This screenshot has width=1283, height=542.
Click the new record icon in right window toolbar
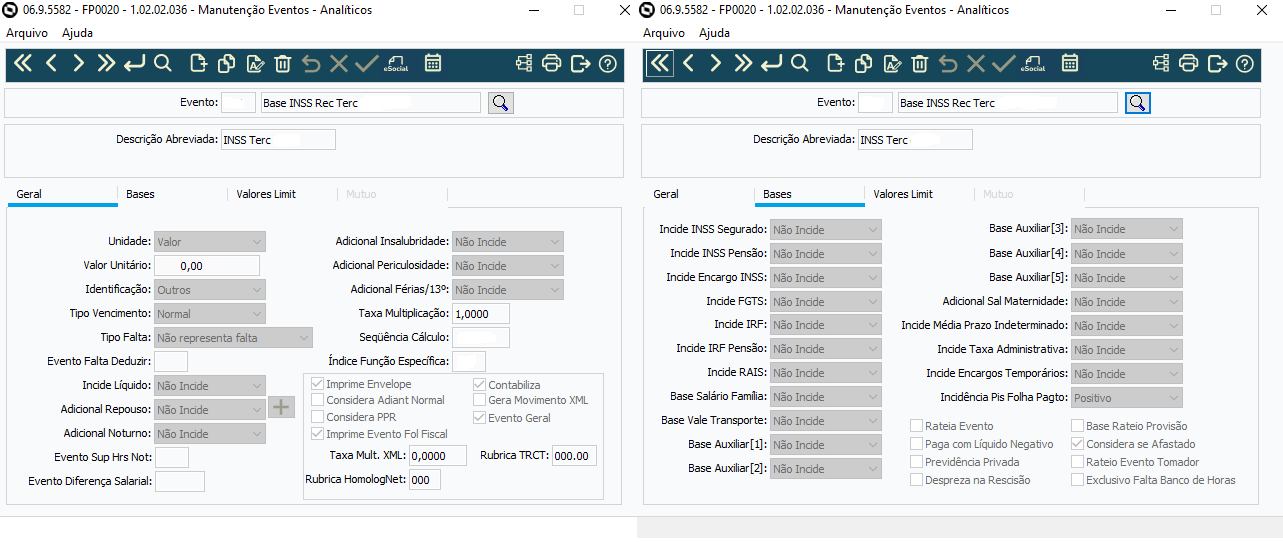835,64
